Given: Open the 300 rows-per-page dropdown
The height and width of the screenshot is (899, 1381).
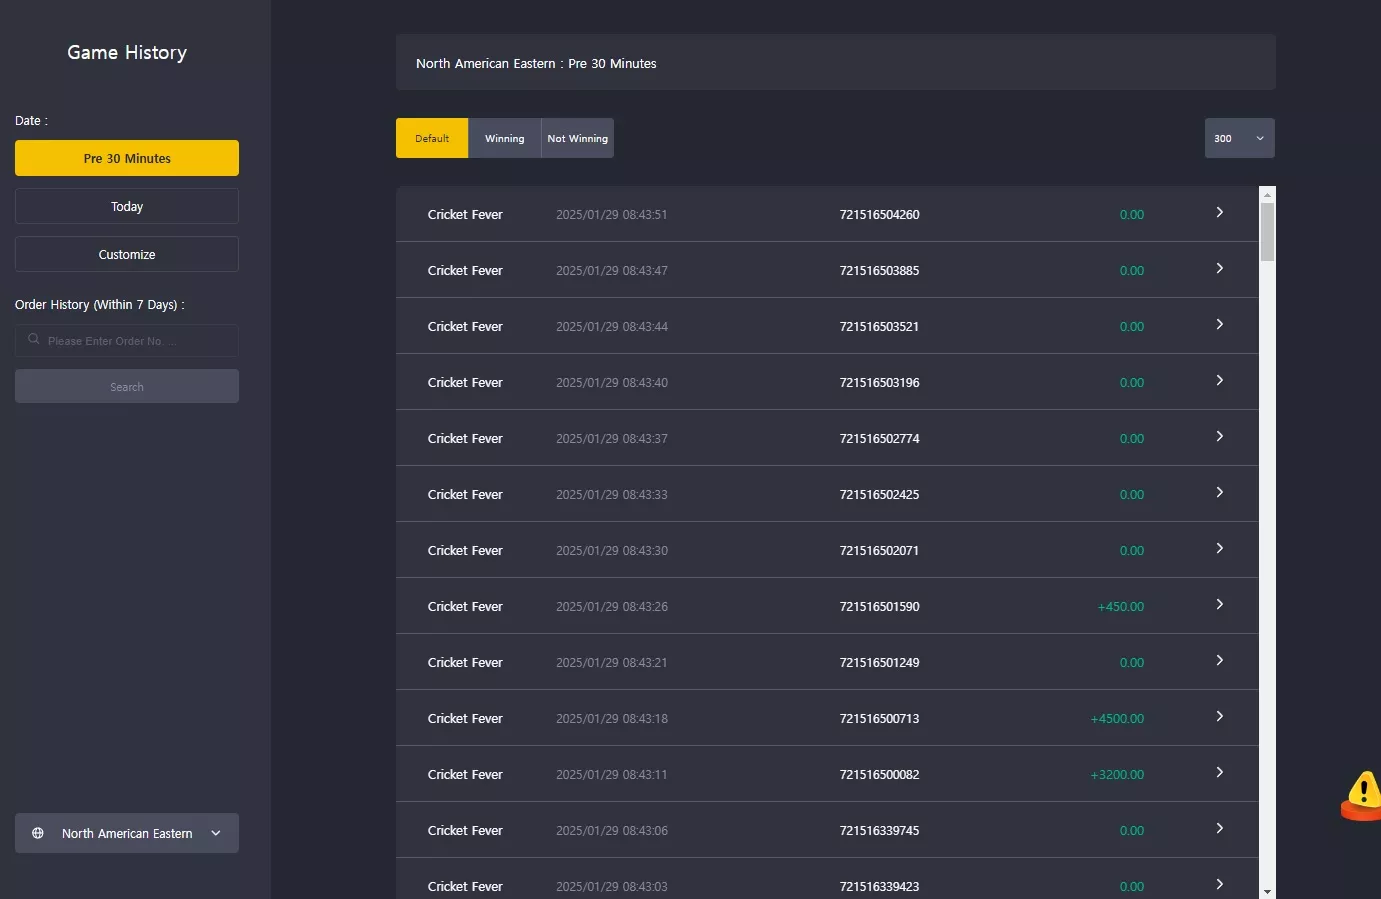Looking at the screenshot, I should click(x=1239, y=138).
